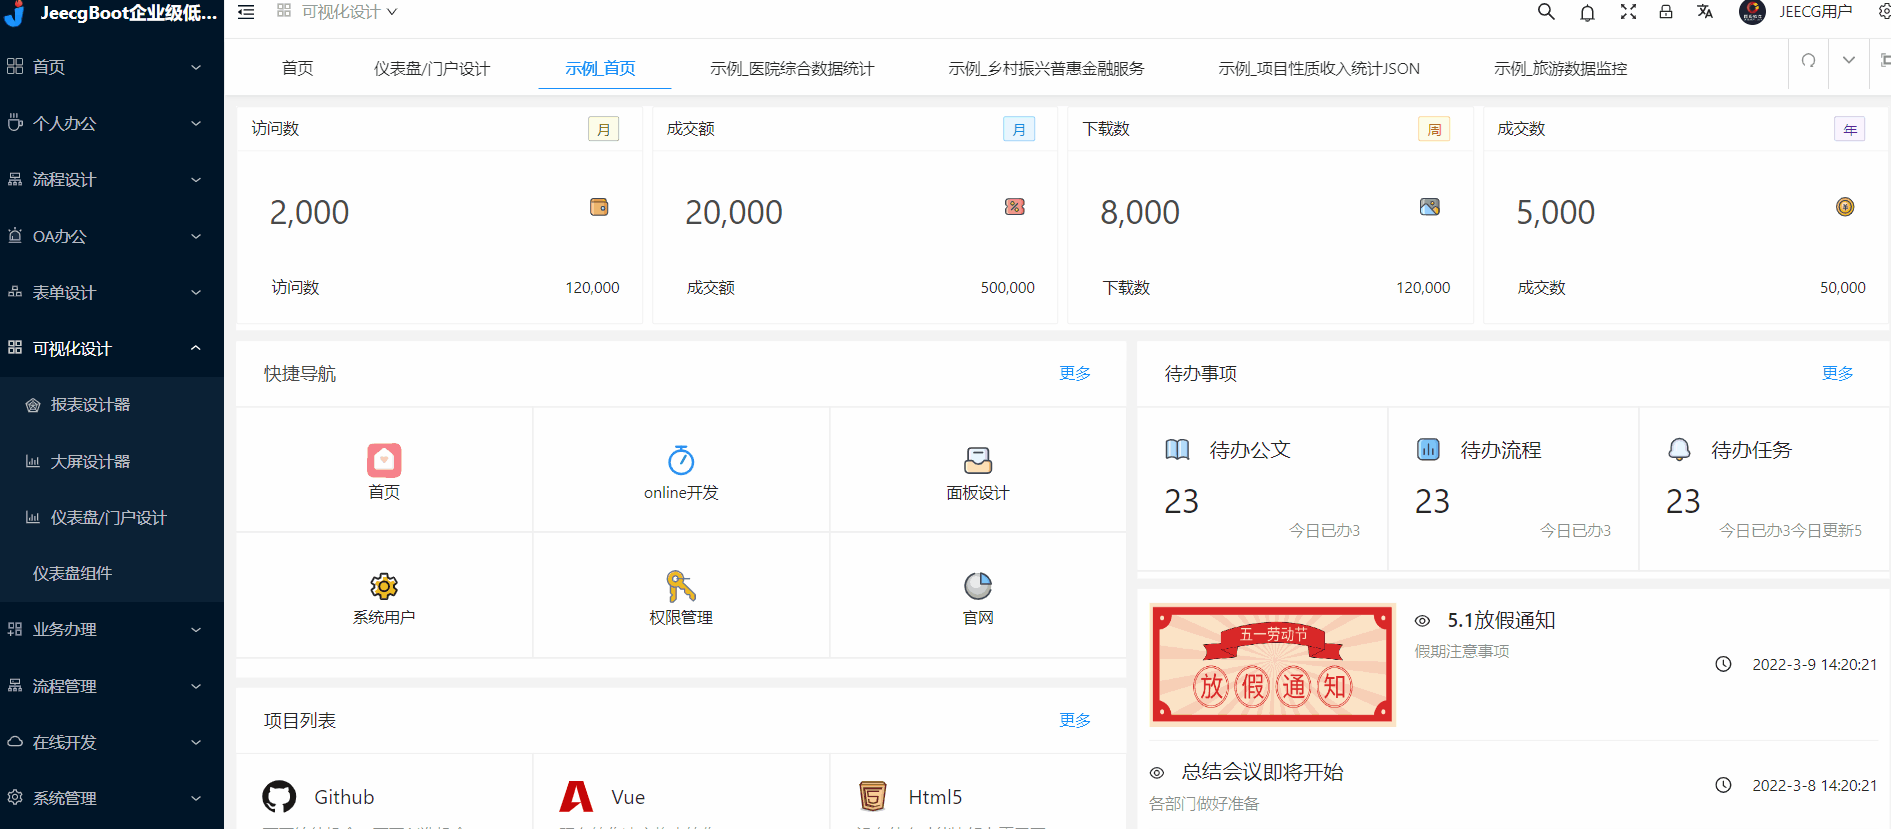1891x829 pixels.
Task: Open the search magnifier icon in header
Action: click(1546, 12)
